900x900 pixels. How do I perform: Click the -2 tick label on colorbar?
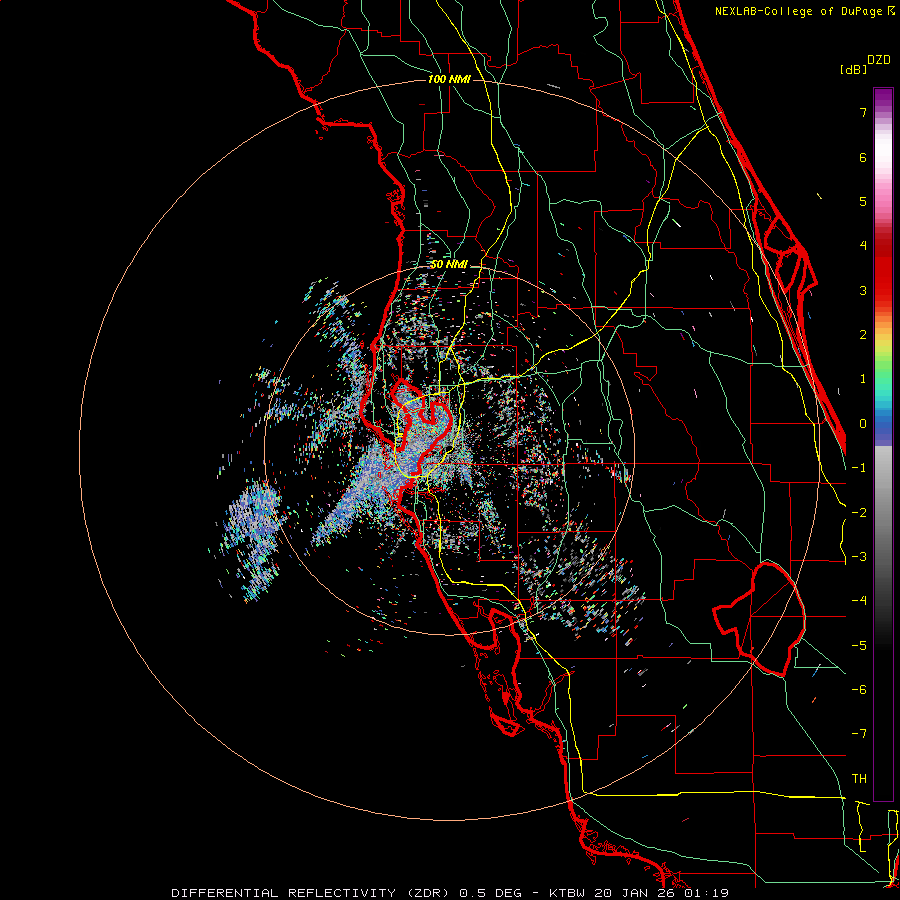(859, 513)
